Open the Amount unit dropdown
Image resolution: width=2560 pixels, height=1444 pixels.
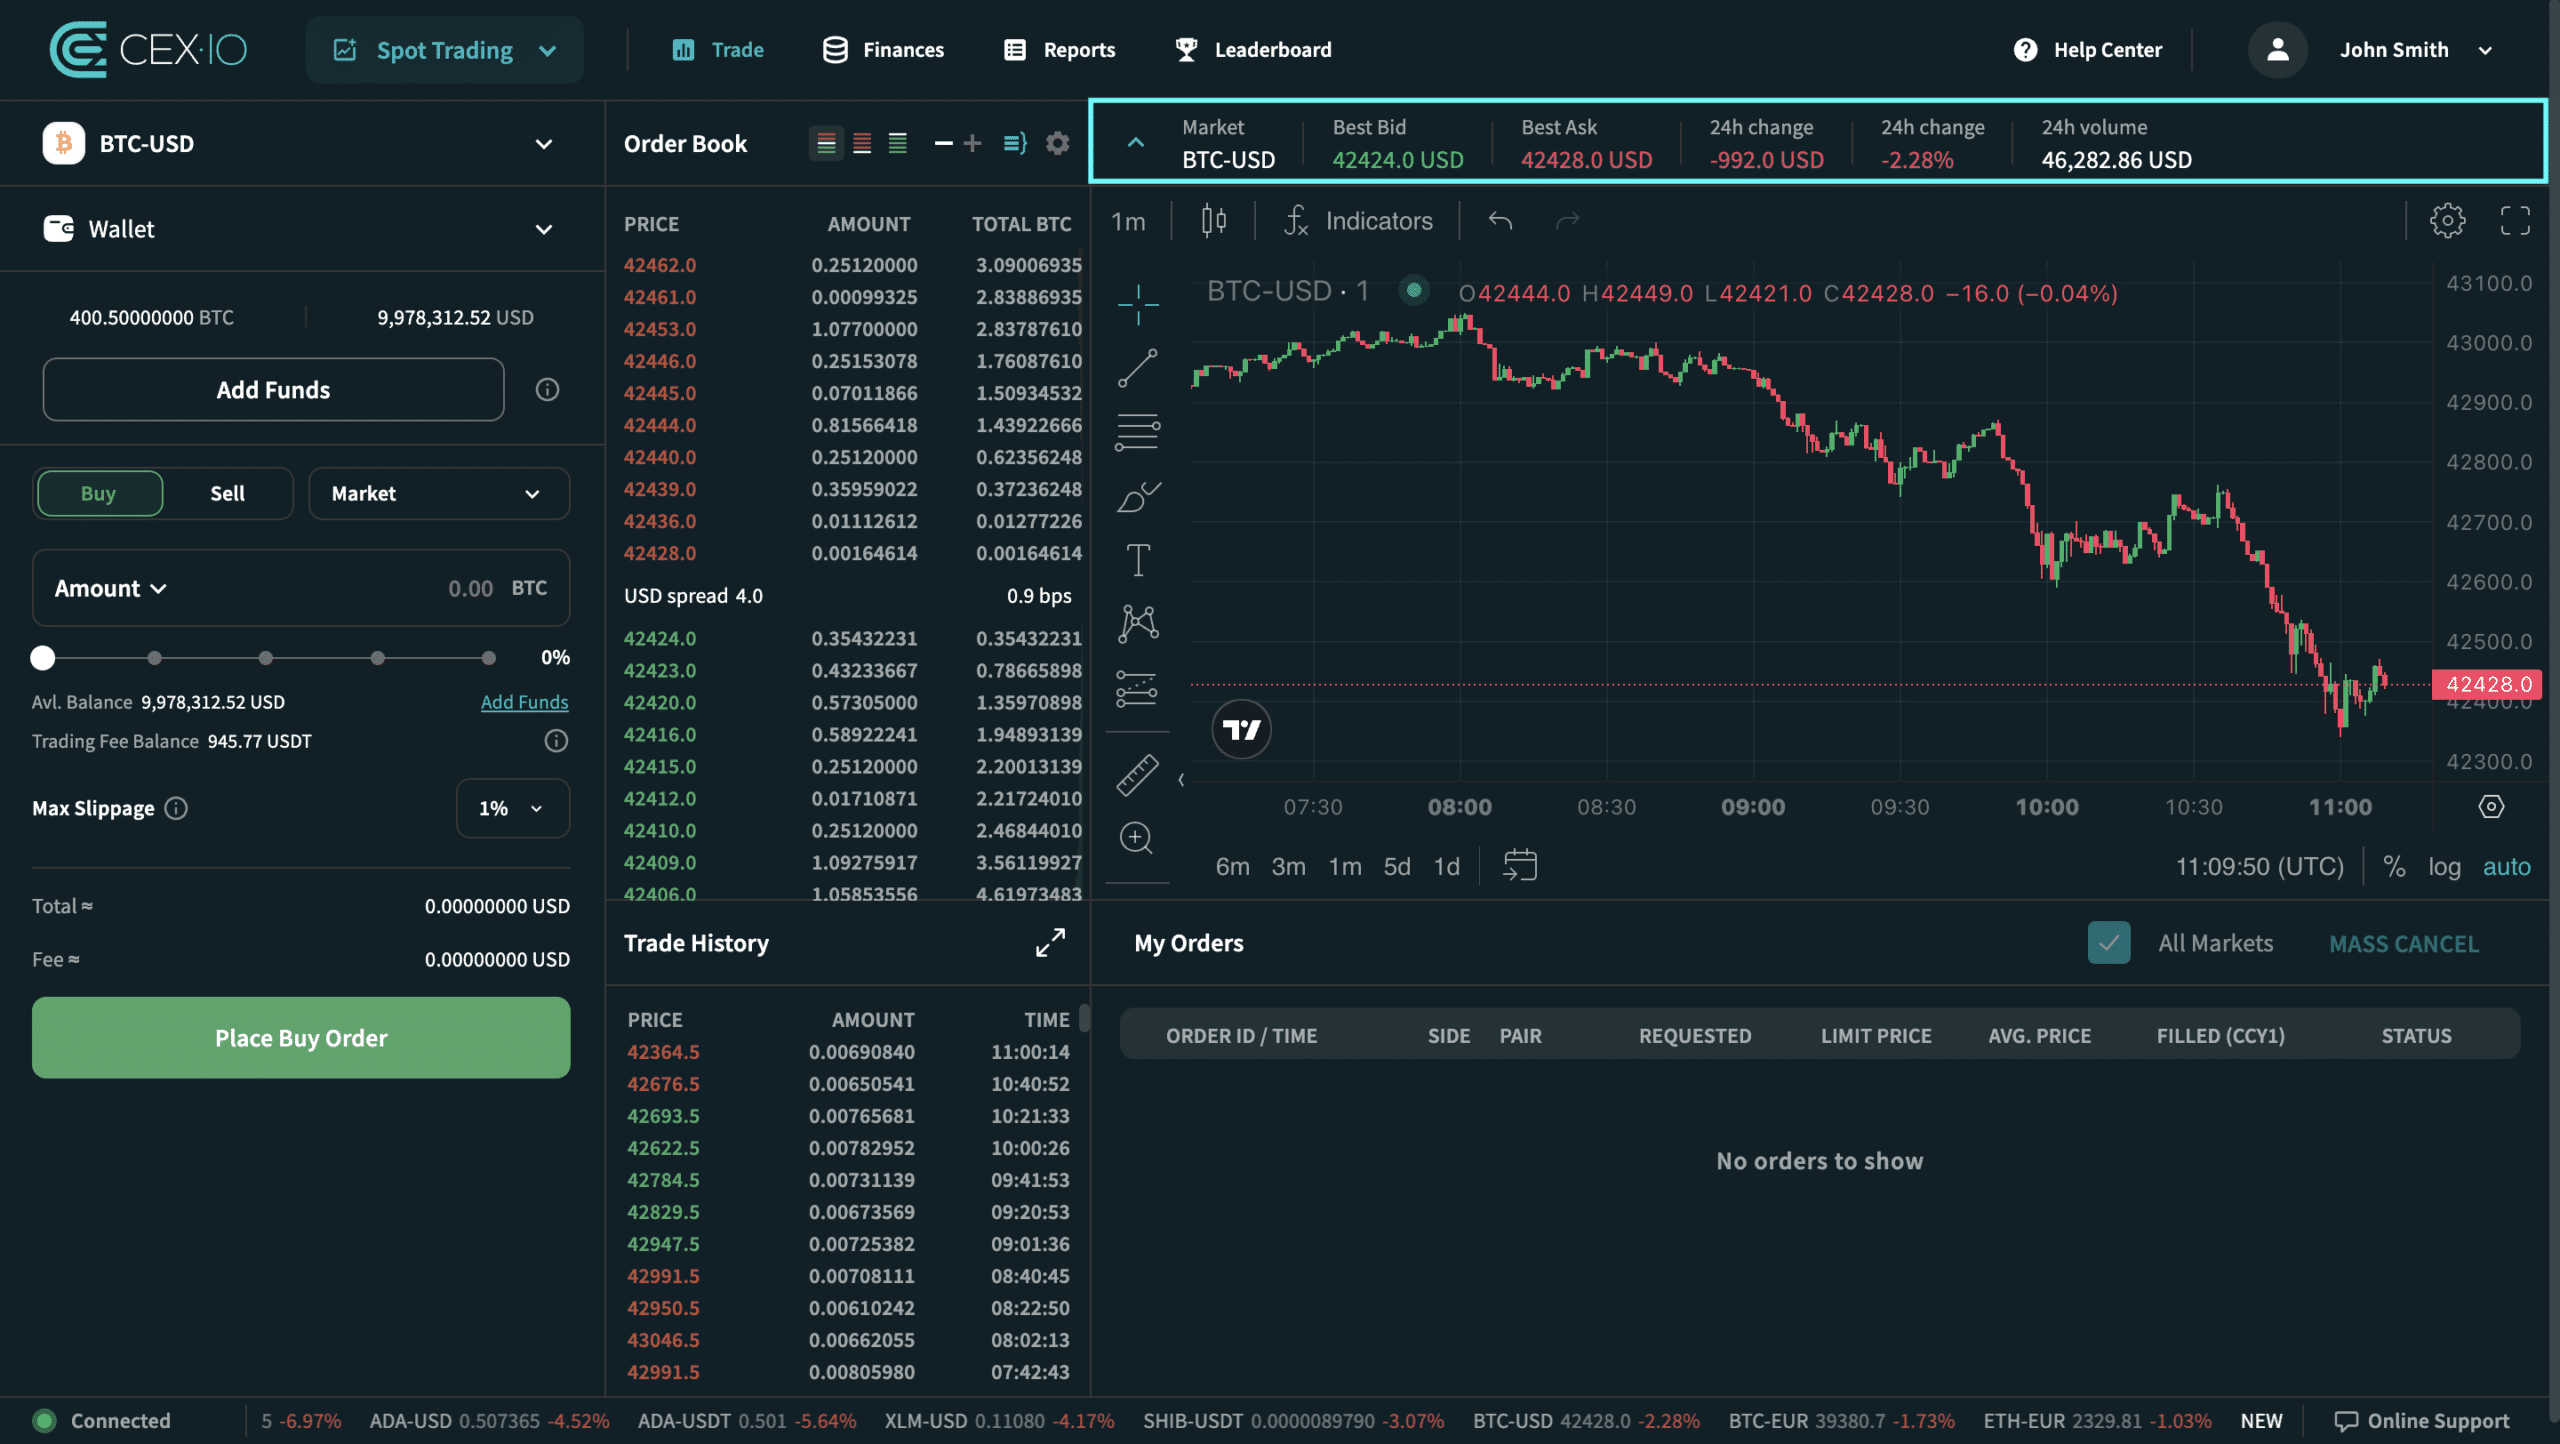(x=111, y=588)
